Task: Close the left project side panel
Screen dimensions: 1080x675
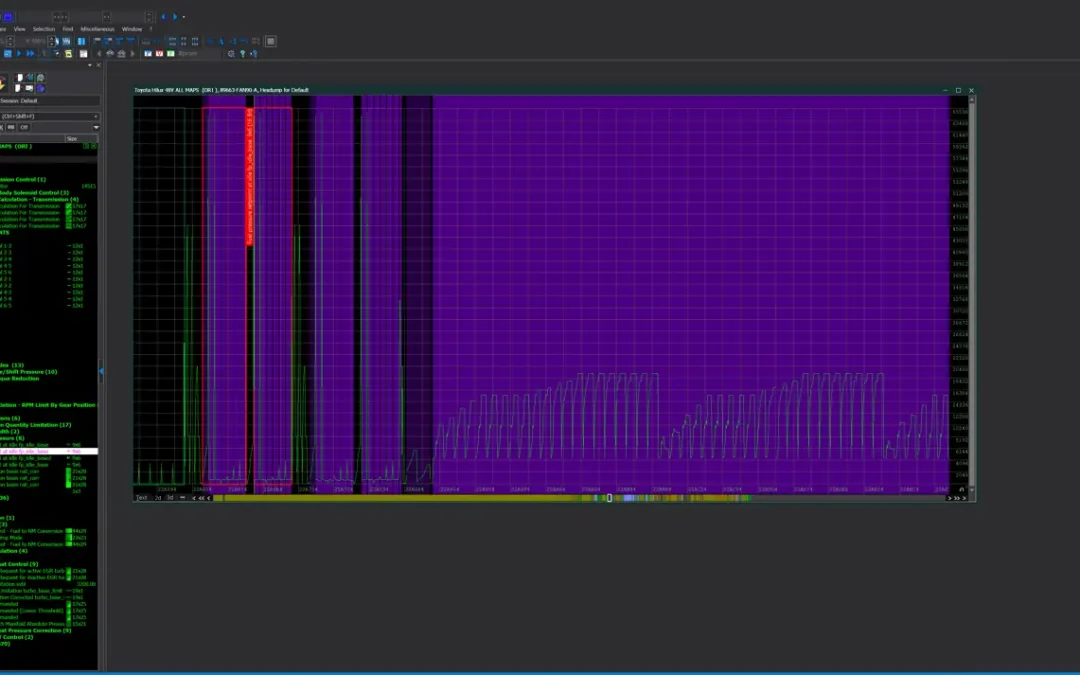Action: click(x=98, y=65)
